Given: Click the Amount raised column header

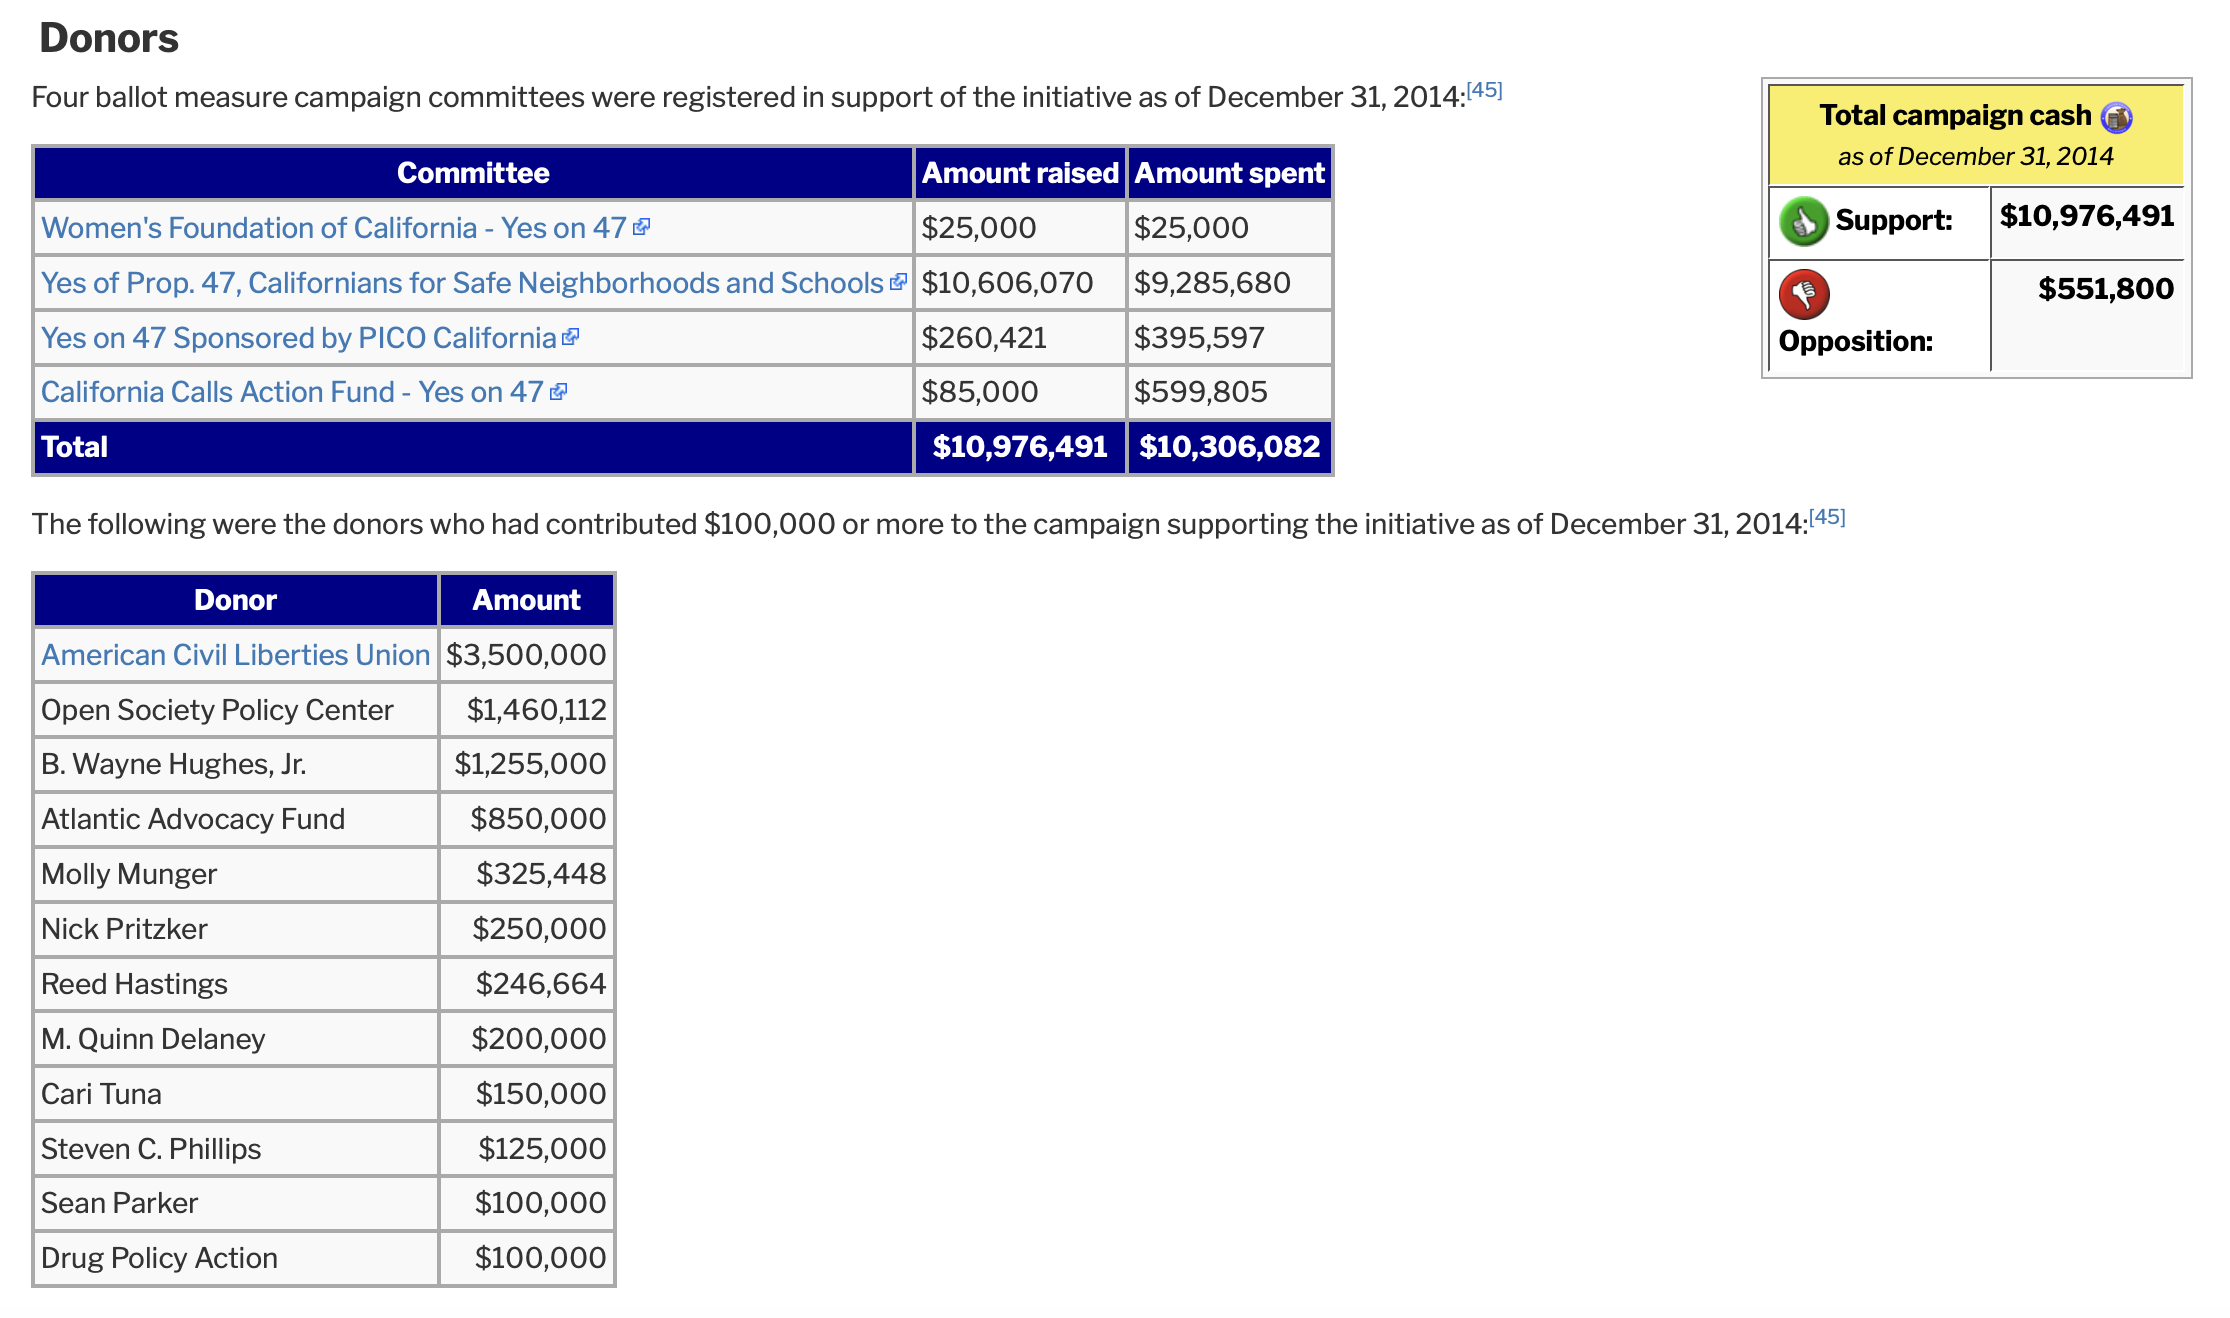Looking at the screenshot, I should tap(1020, 173).
